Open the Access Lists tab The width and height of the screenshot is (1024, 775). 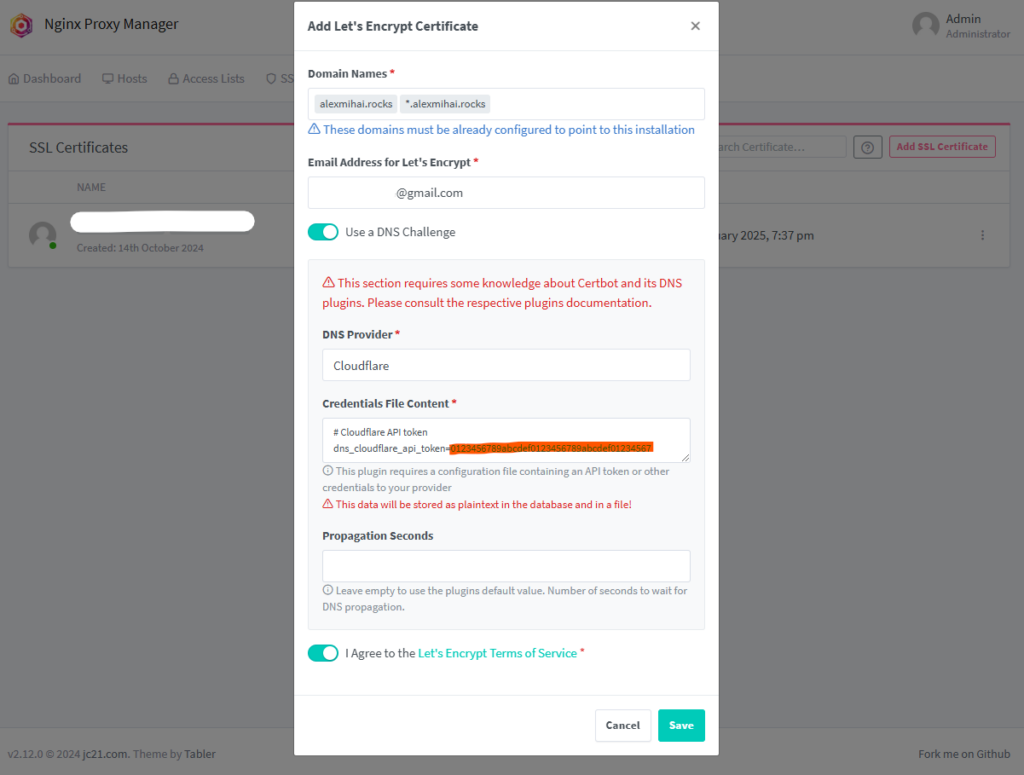pos(206,78)
